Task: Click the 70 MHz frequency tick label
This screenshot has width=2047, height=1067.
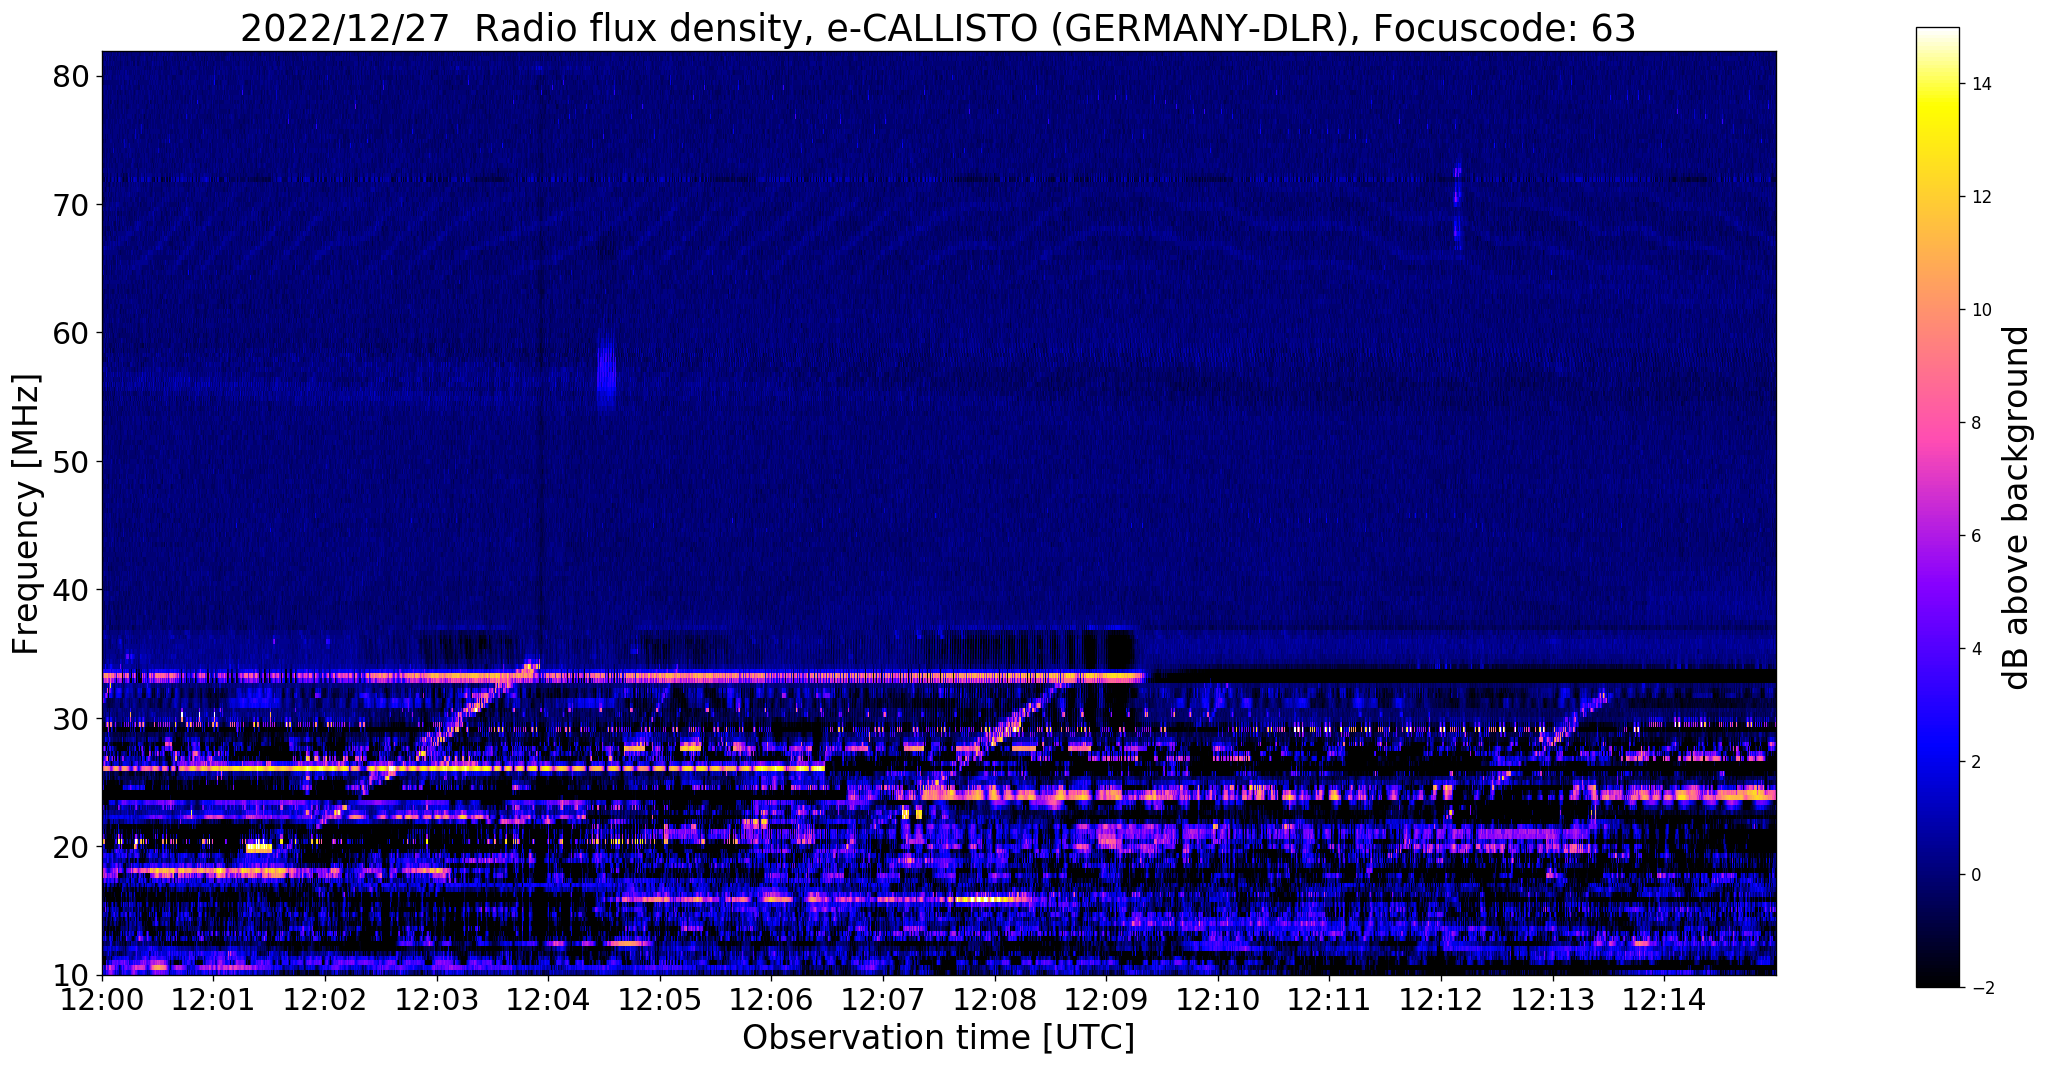Action: point(70,205)
